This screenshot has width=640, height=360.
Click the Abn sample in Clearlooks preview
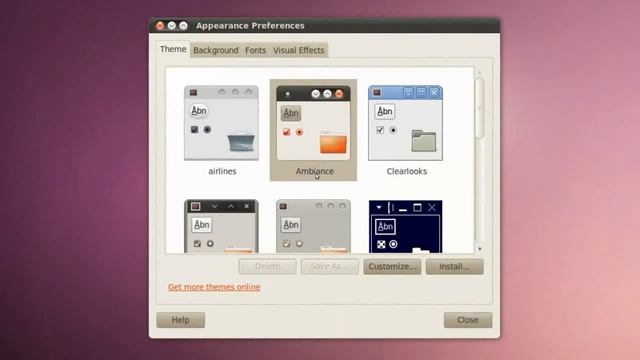coord(384,111)
